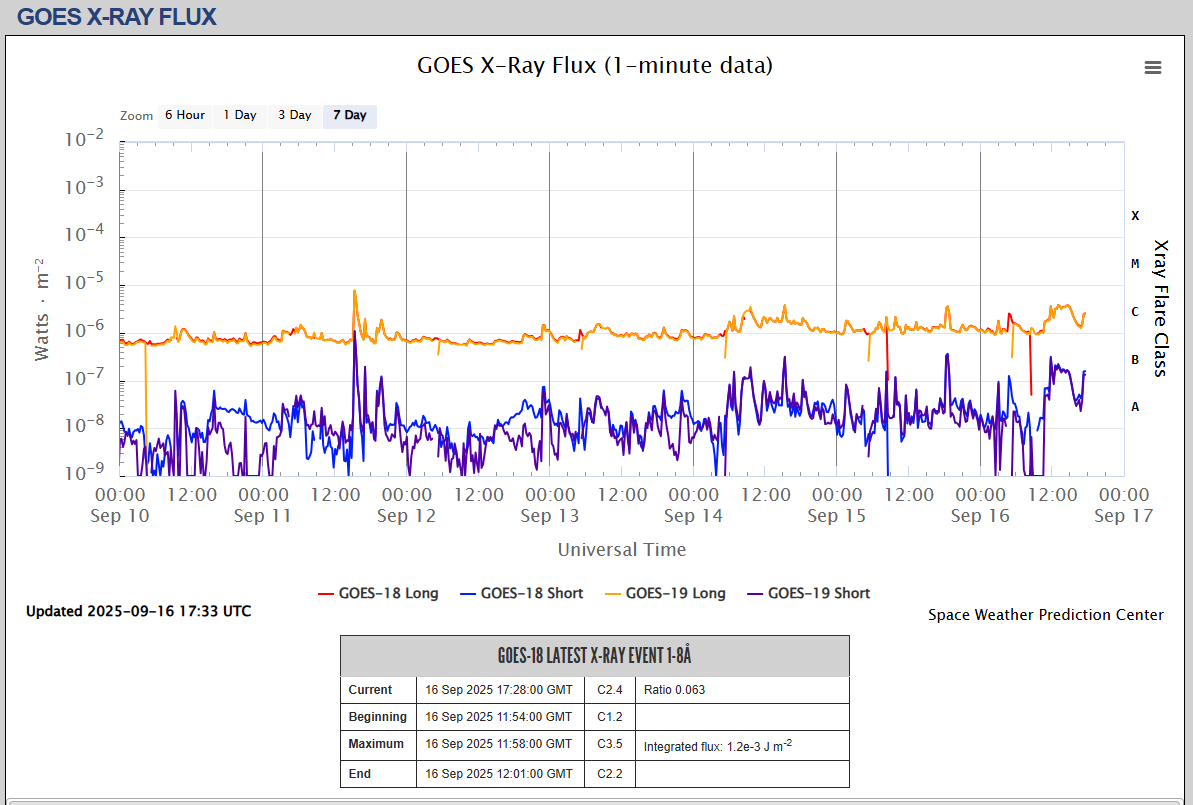Image resolution: width=1193 pixels, height=805 pixels.
Task: Click the C flare class label
Action: click(1135, 312)
